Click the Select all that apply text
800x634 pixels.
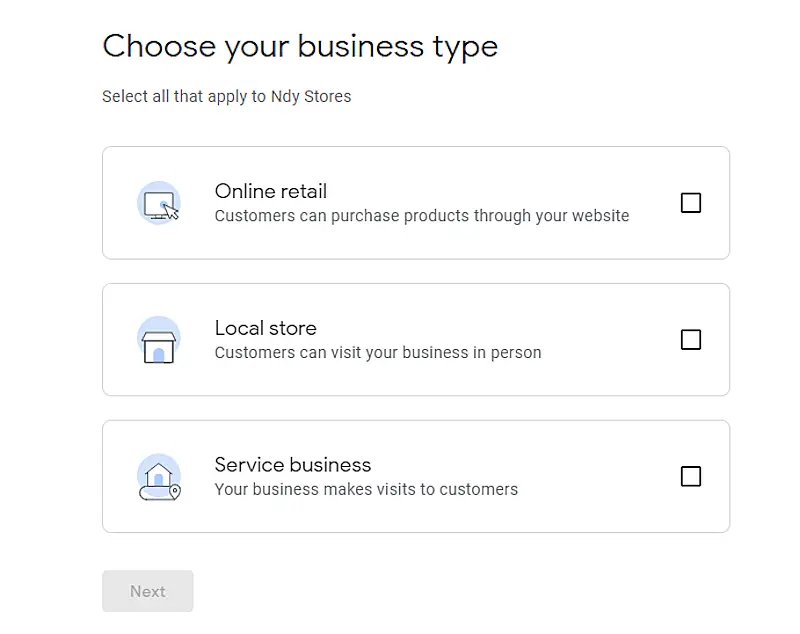[x=184, y=96]
